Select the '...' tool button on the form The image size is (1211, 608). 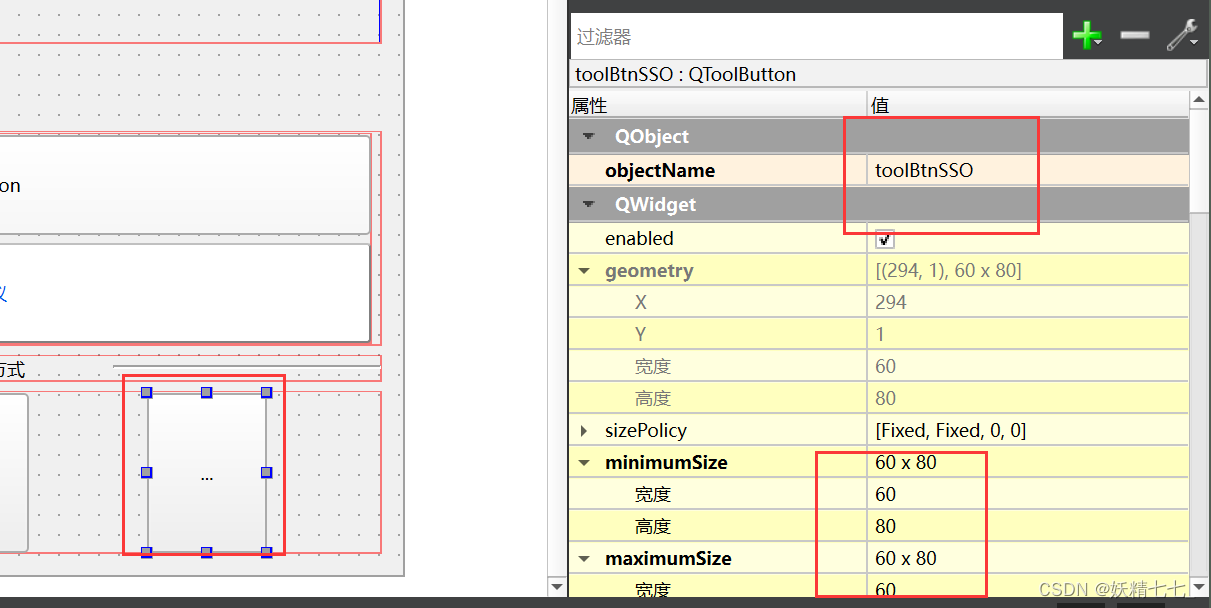click(x=207, y=472)
